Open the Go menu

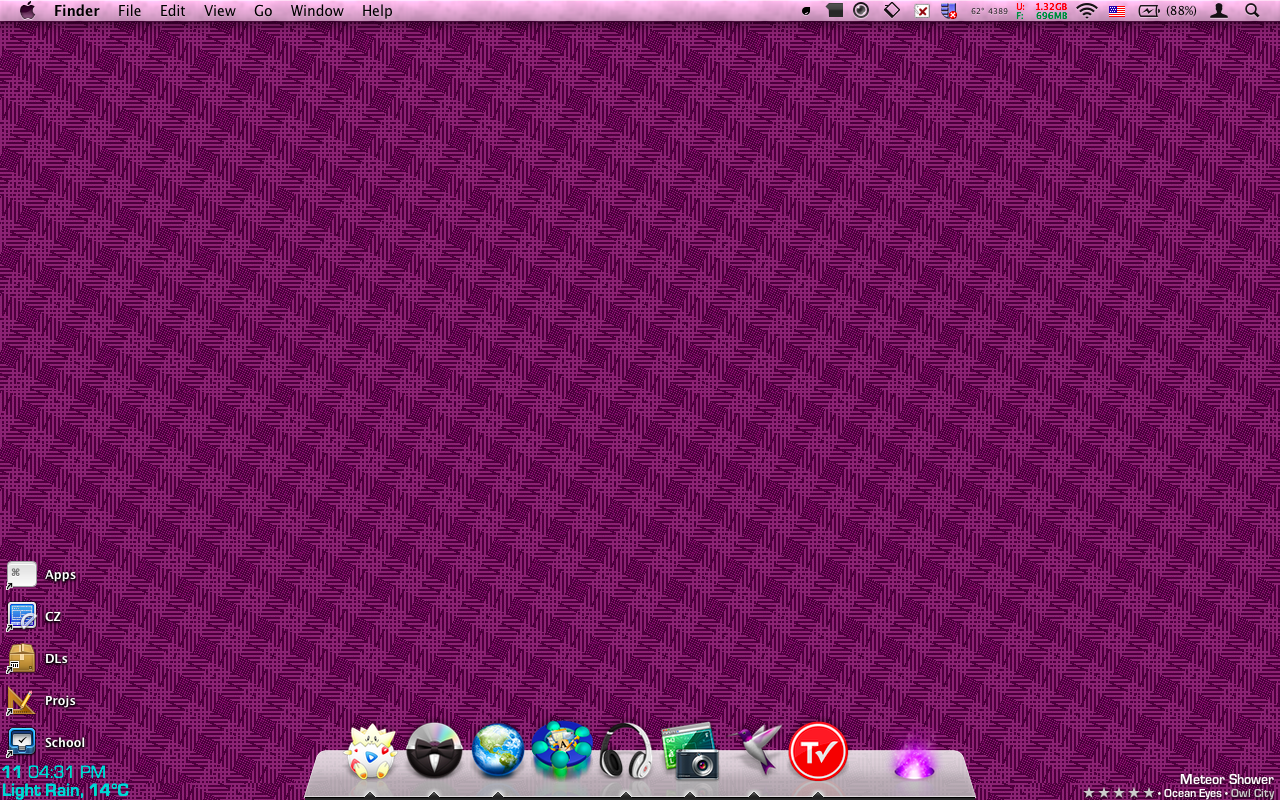point(263,11)
